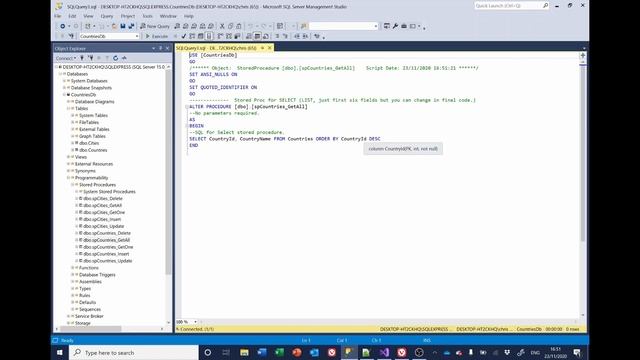Click the Quick Launch search field
The image size is (640, 360).
pyautogui.click(x=508, y=6)
